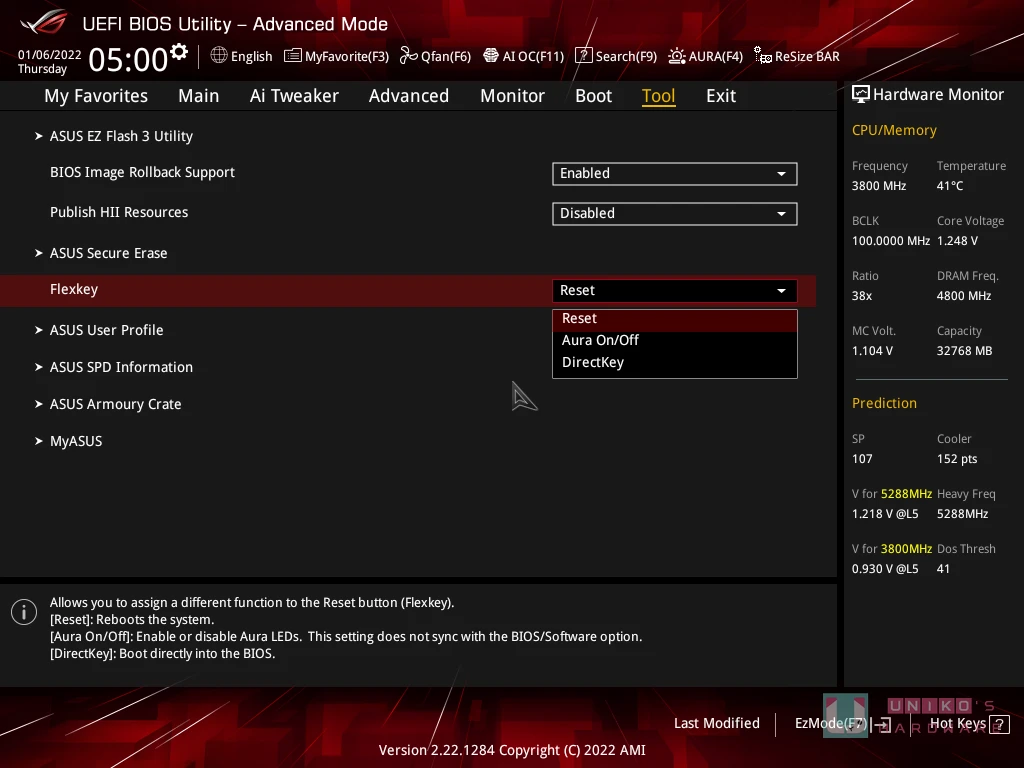The width and height of the screenshot is (1024, 768).
Task: Click the 41°C temperature value
Action: [950, 186]
